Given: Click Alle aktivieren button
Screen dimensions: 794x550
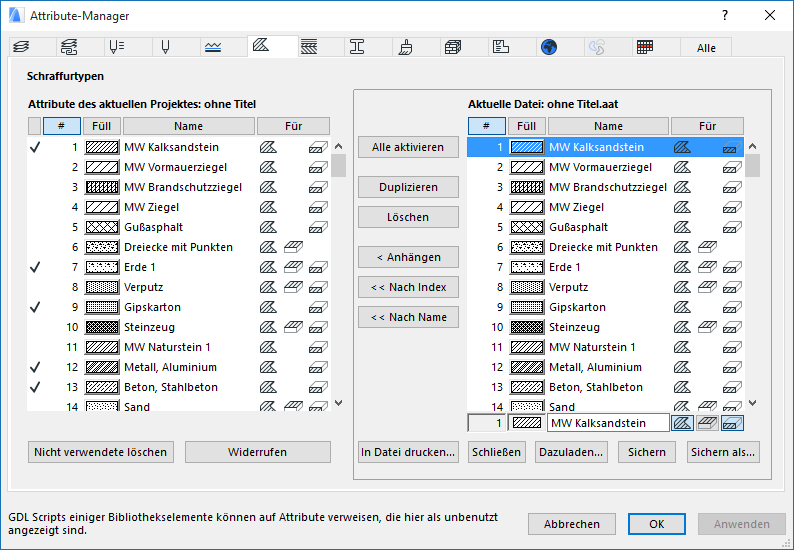Looking at the screenshot, I should tap(408, 147).
